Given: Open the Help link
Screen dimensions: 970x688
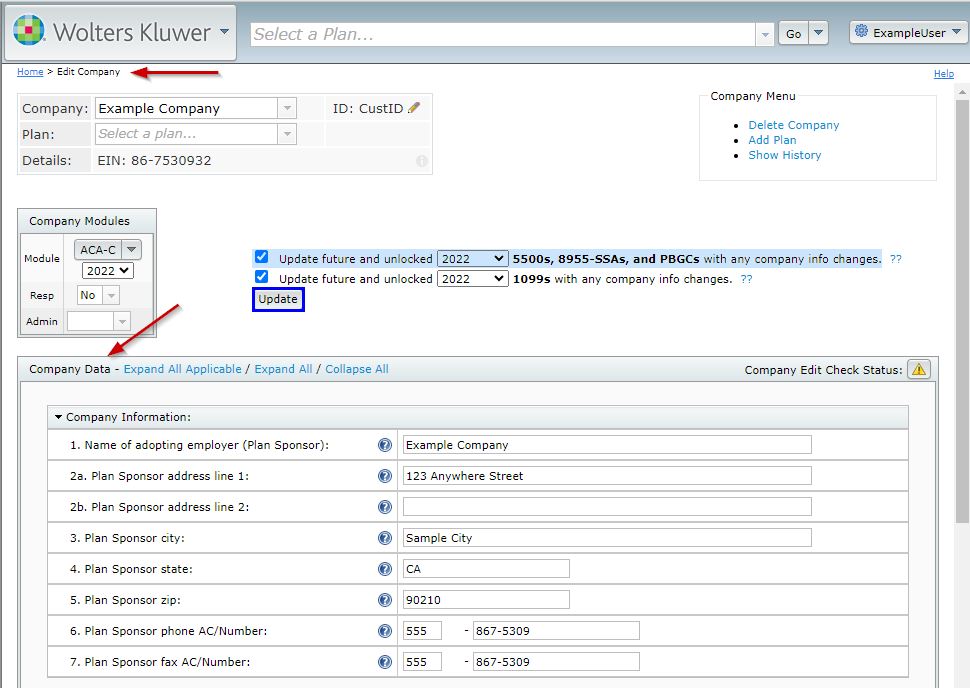Looking at the screenshot, I should [x=943, y=74].
